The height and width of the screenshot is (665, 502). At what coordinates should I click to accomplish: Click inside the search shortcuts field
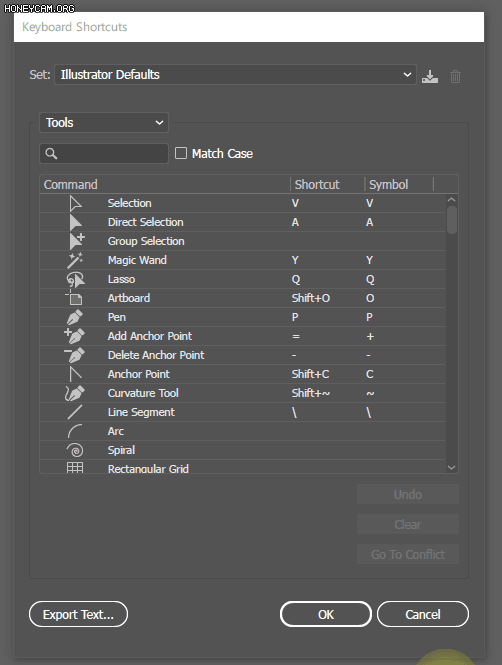click(104, 154)
